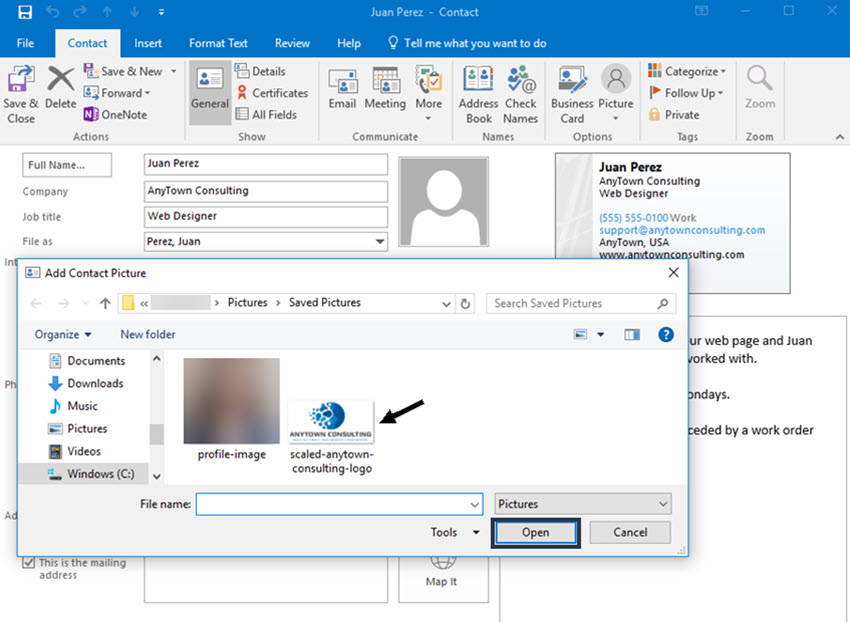Show Certificates view
Image resolution: width=850 pixels, height=622 pixels.
(272, 93)
